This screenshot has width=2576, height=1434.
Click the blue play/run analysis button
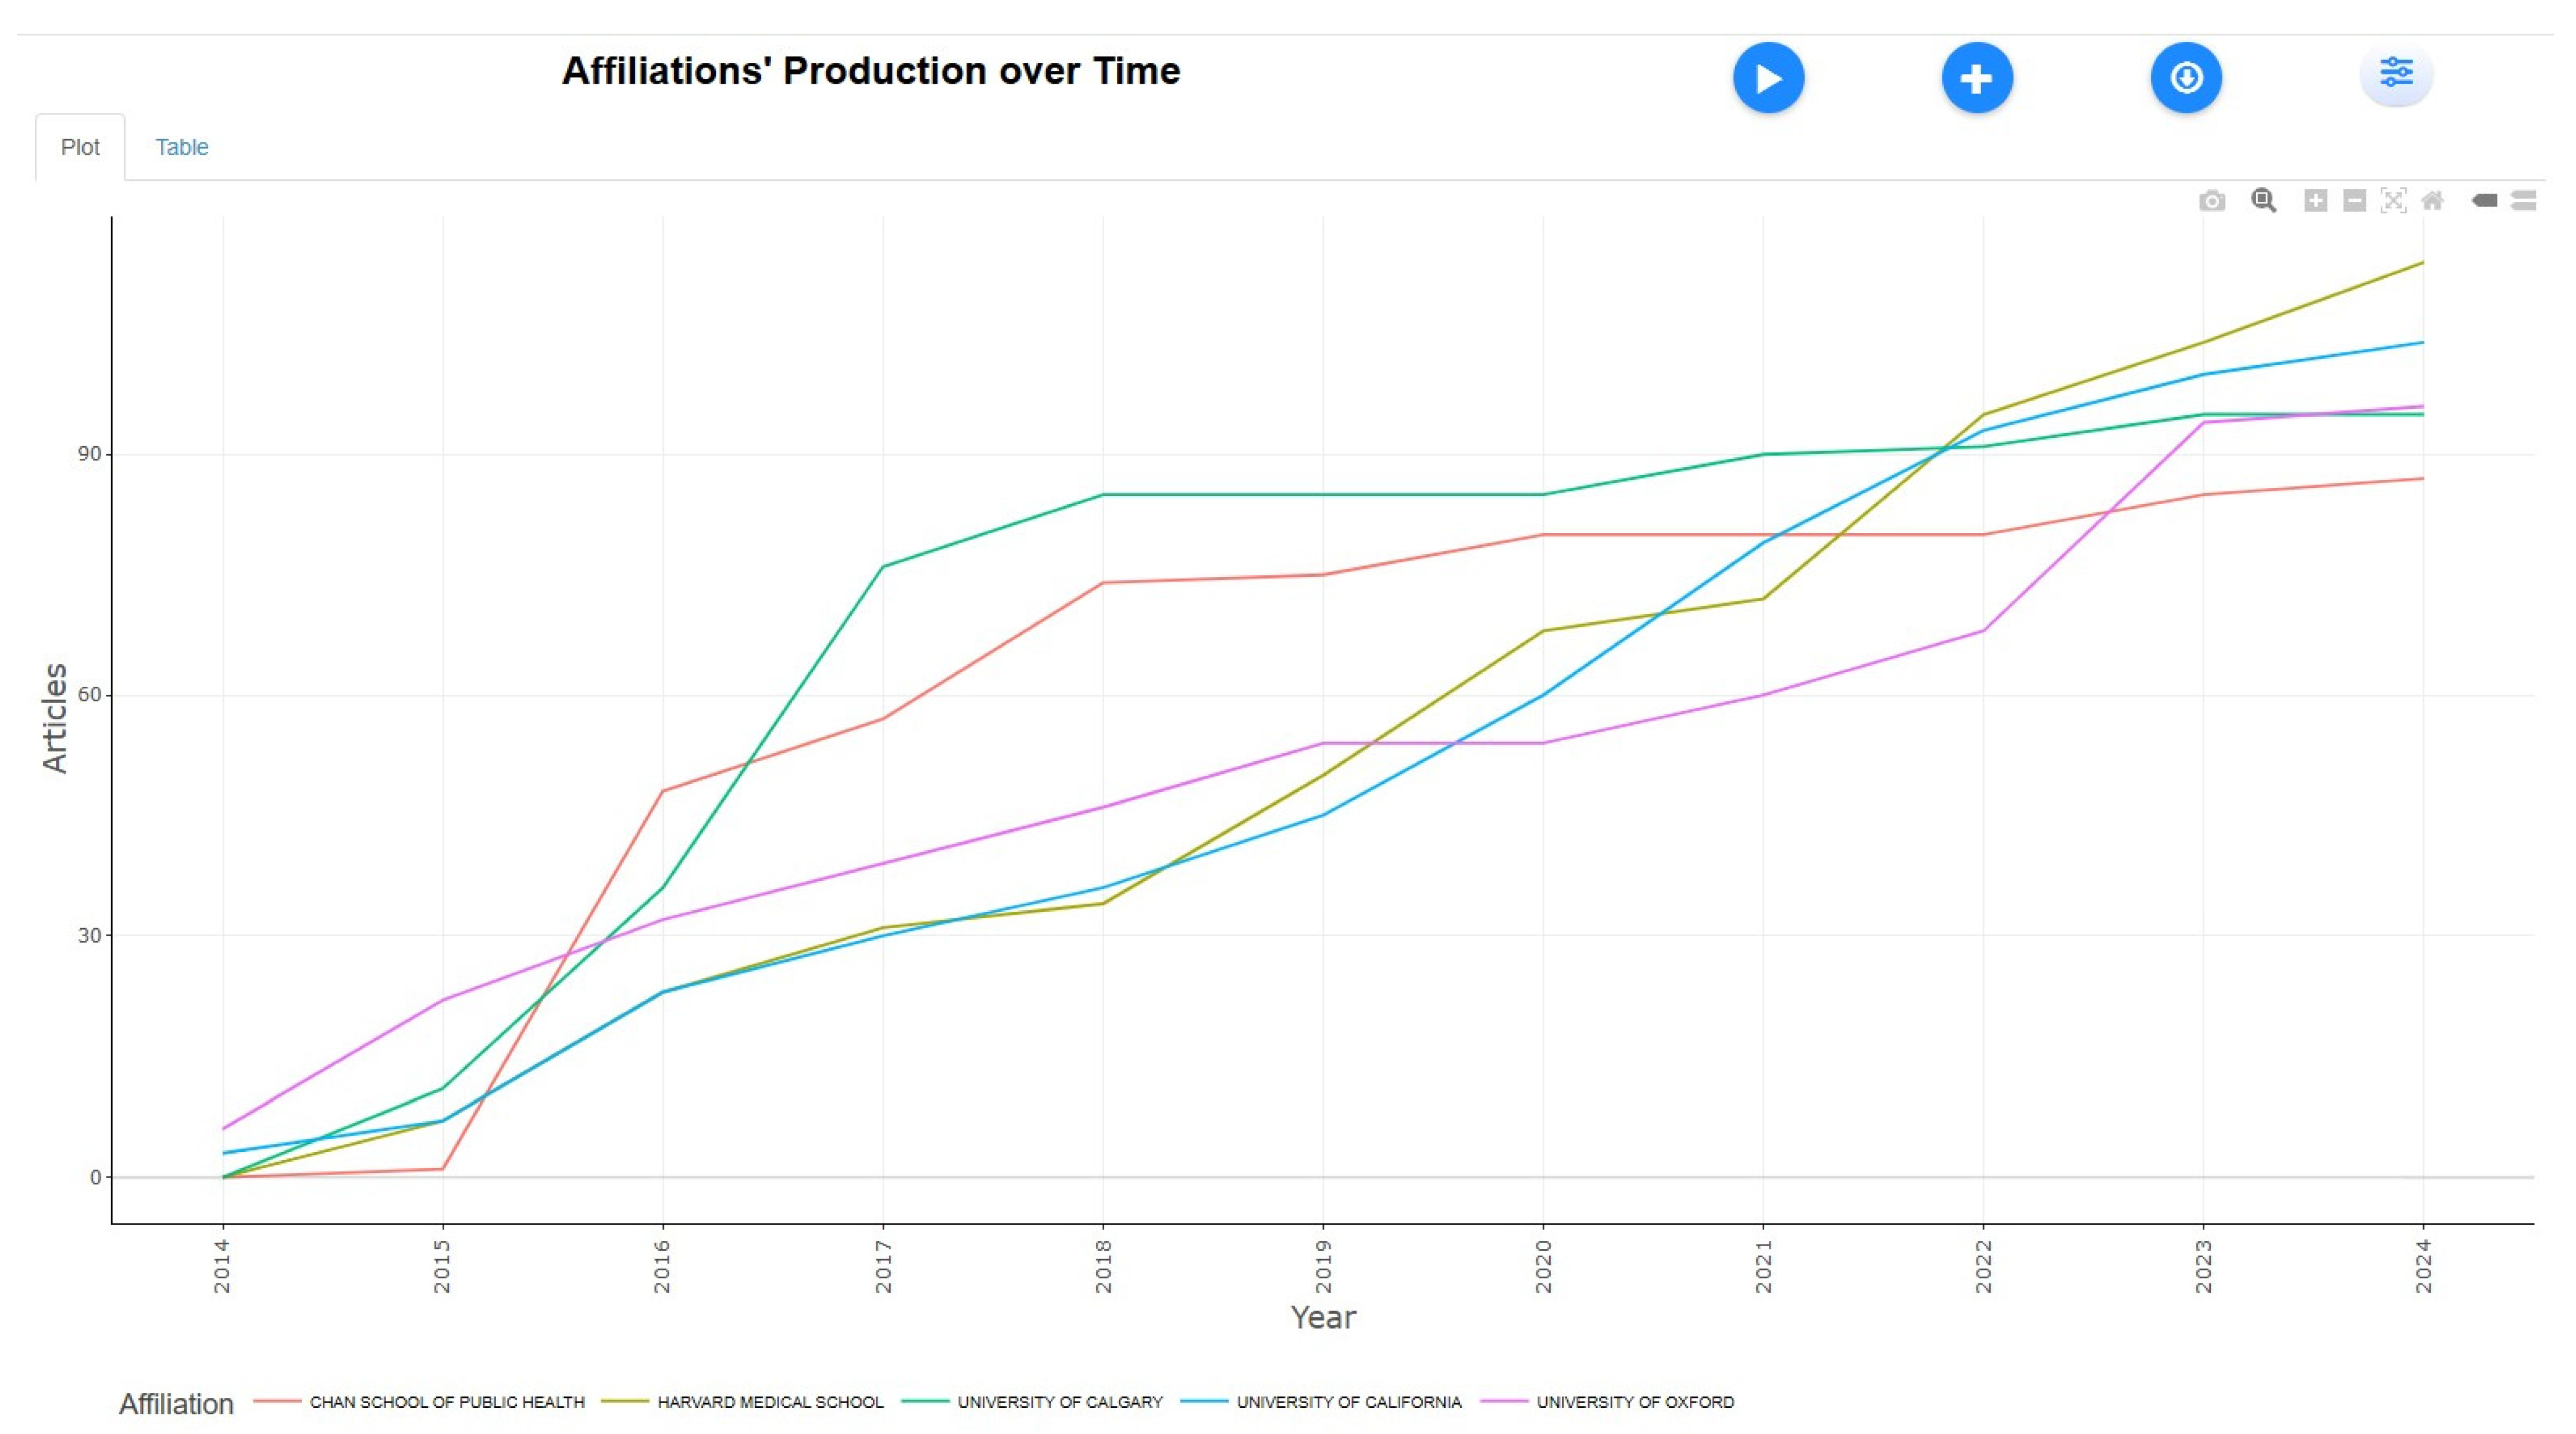pyautogui.click(x=1768, y=78)
